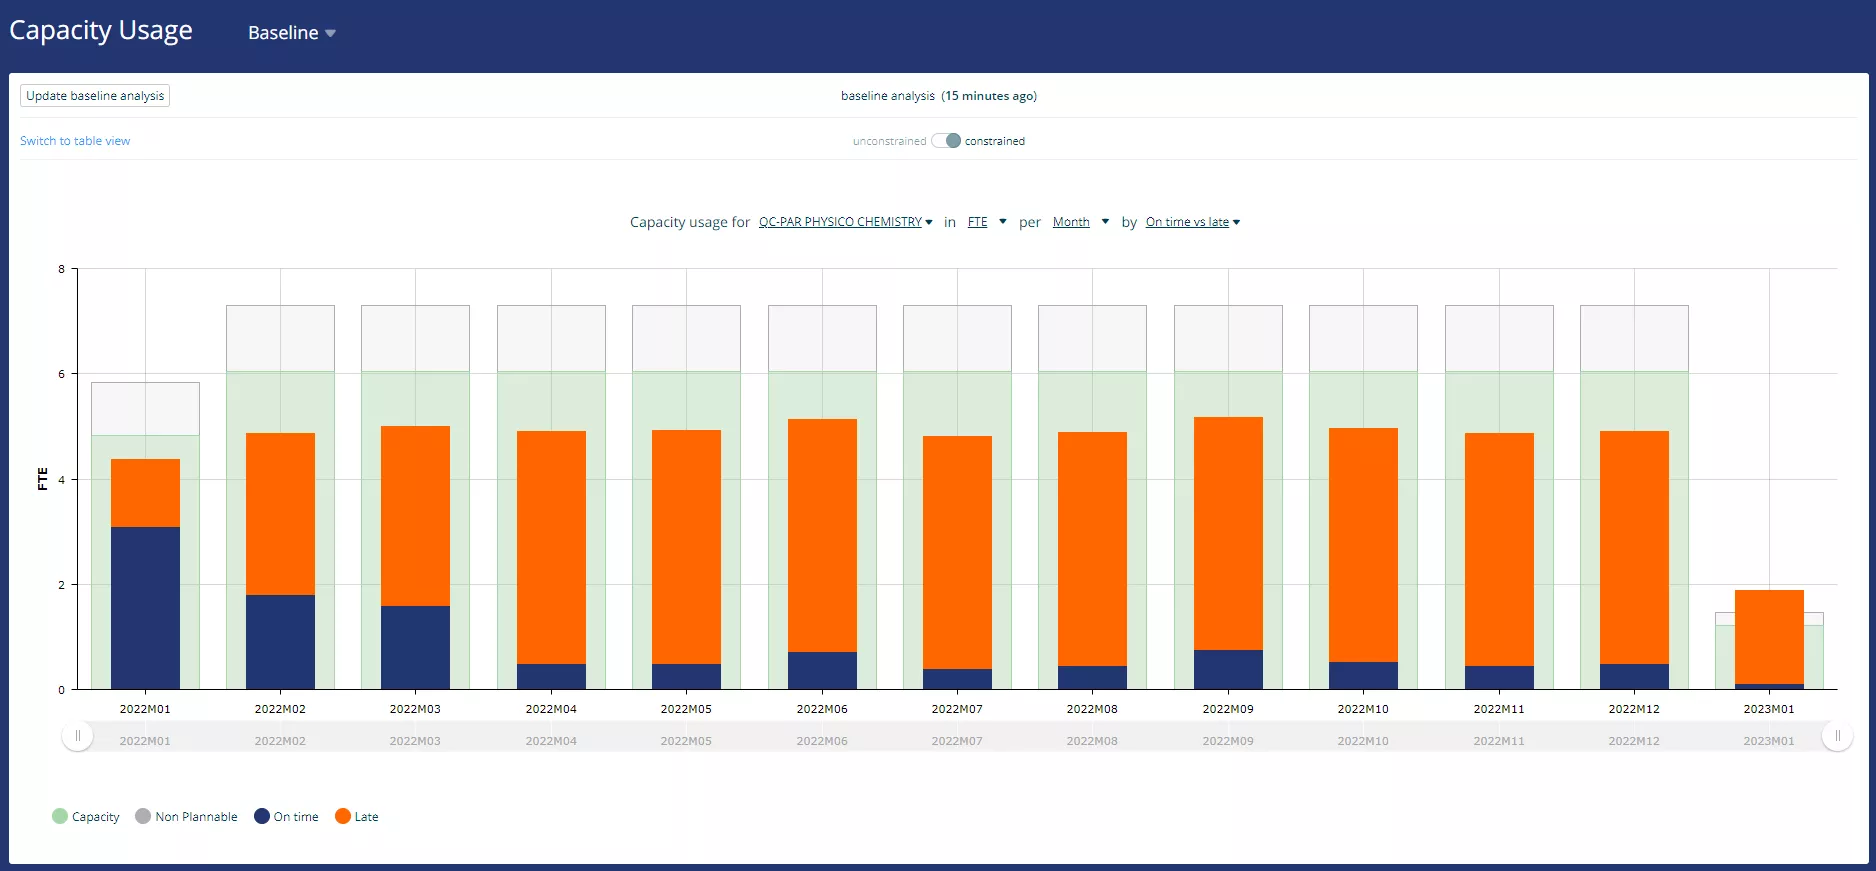Expand QC-PAR PHYSICO CHEMISTRY resource dropdown
This screenshot has width=1876, height=871.
(x=846, y=222)
